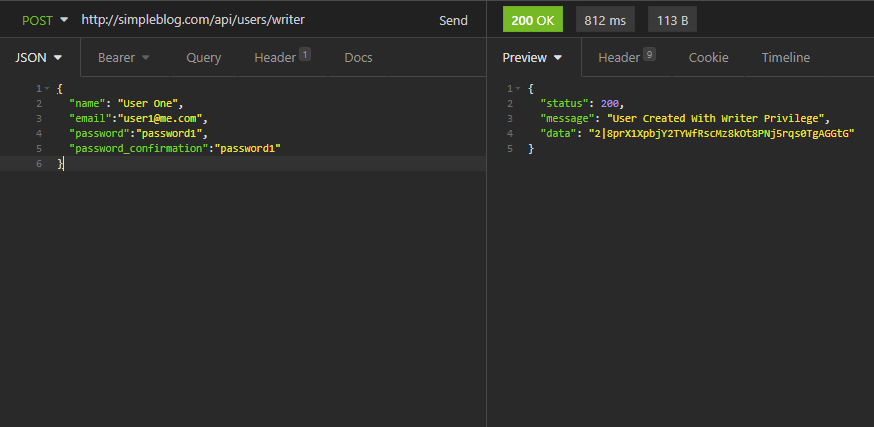
Task: Open the JSON body type dropdown
Action: 38,57
